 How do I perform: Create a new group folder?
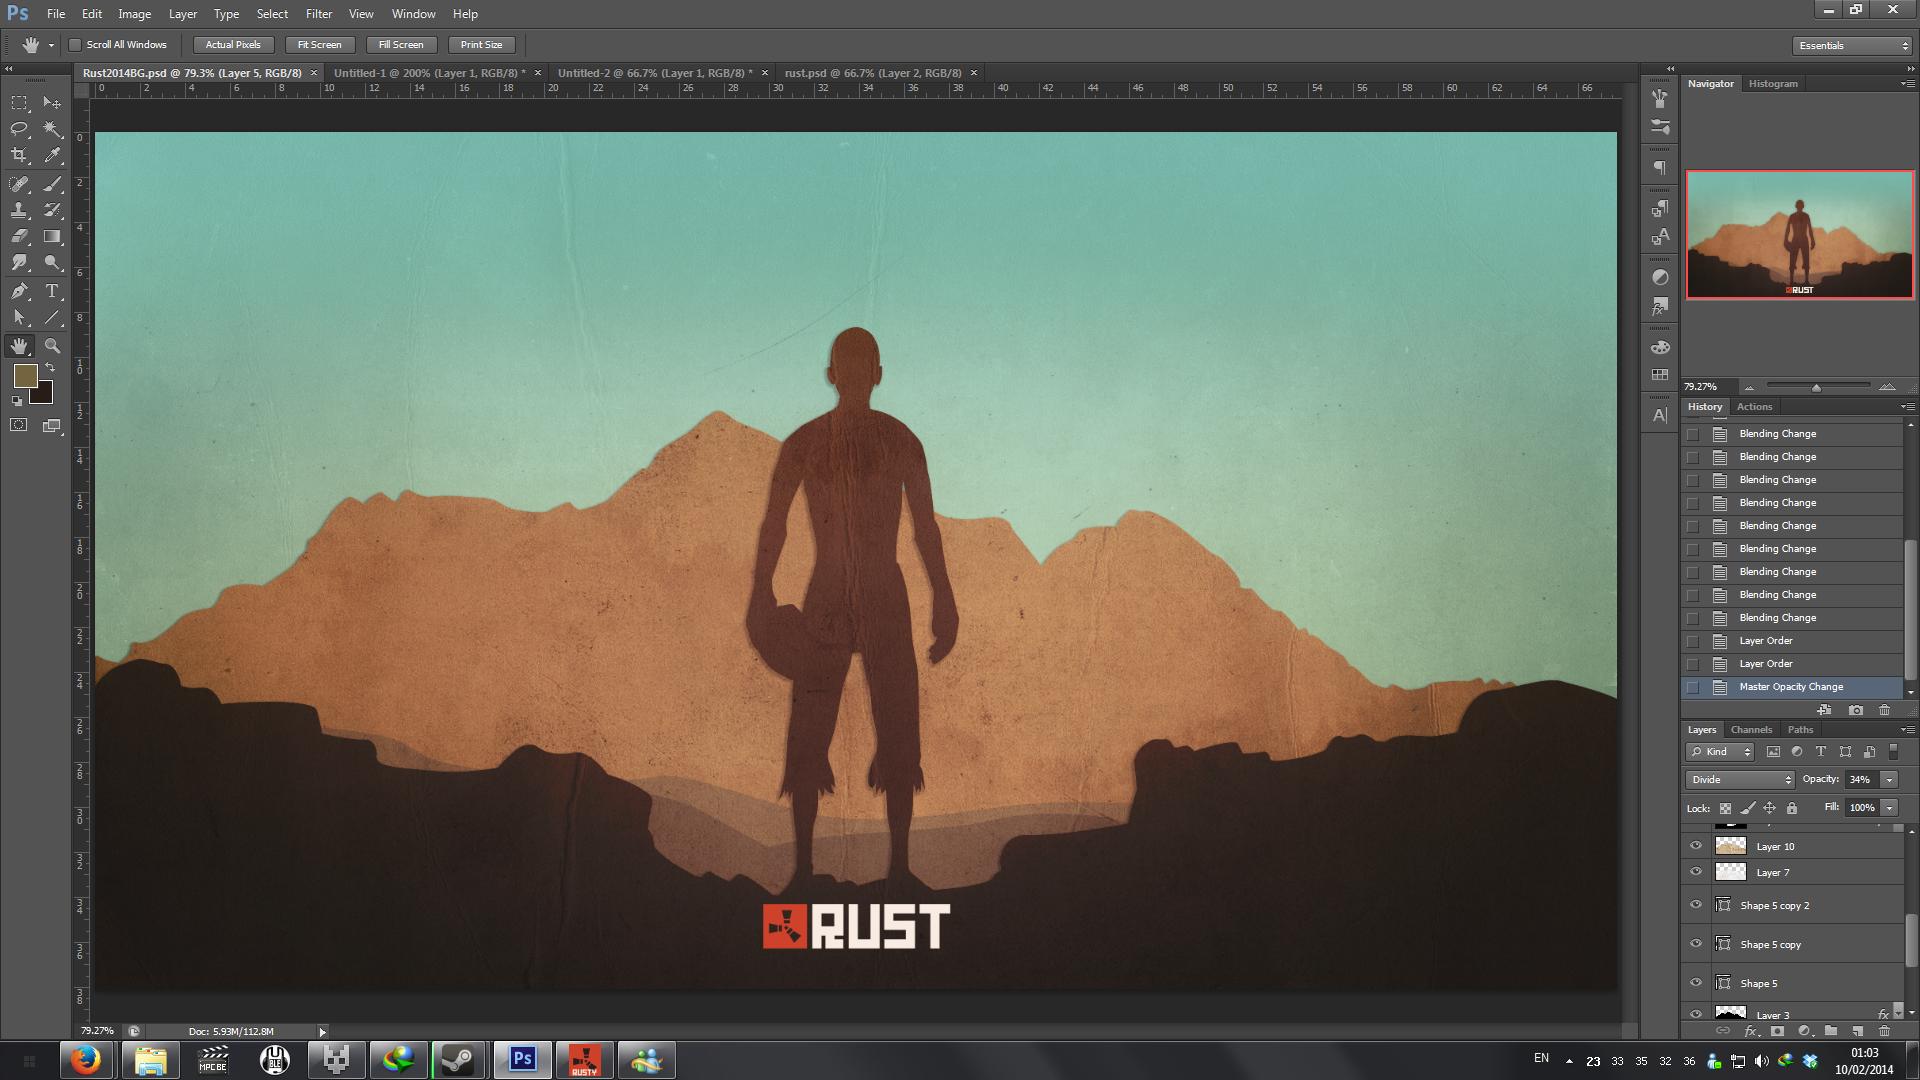click(1830, 1031)
